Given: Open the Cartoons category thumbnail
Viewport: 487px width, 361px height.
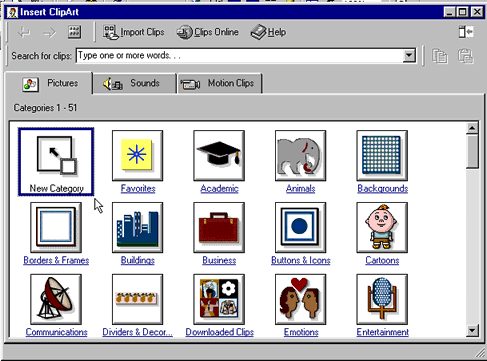Looking at the screenshot, I should [382, 228].
